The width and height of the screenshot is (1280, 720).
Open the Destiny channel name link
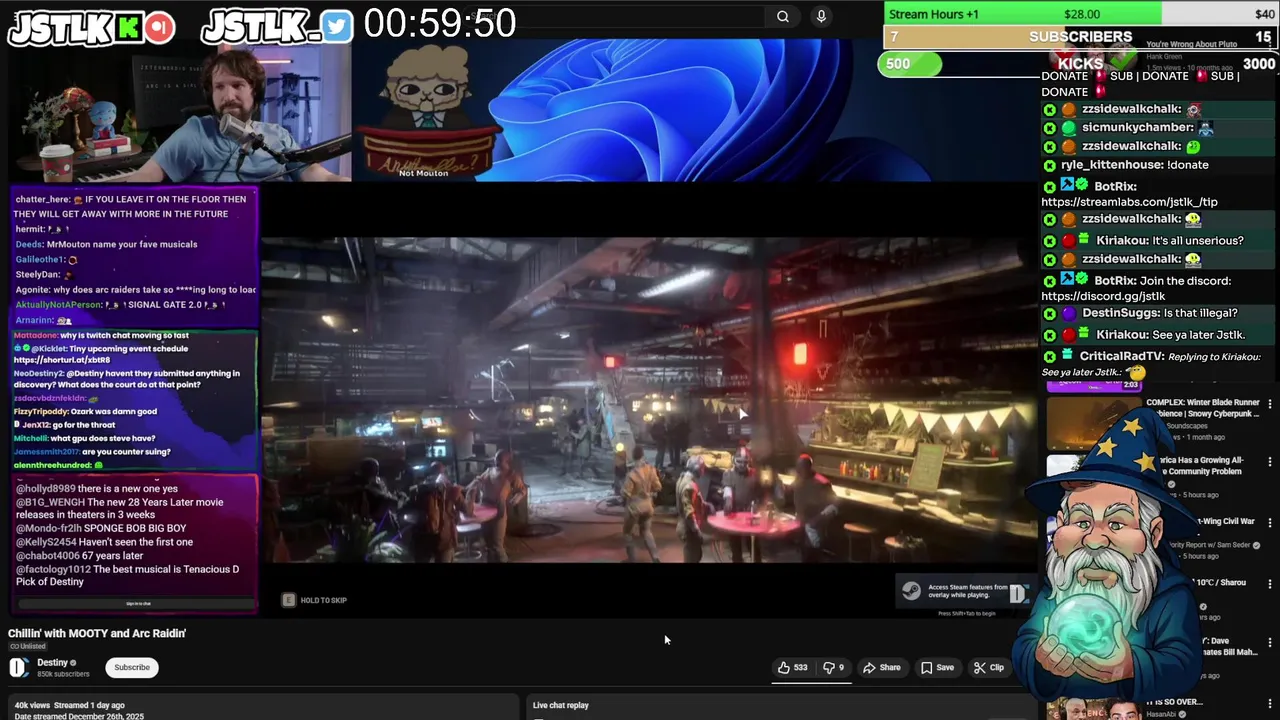tap(53, 662)
